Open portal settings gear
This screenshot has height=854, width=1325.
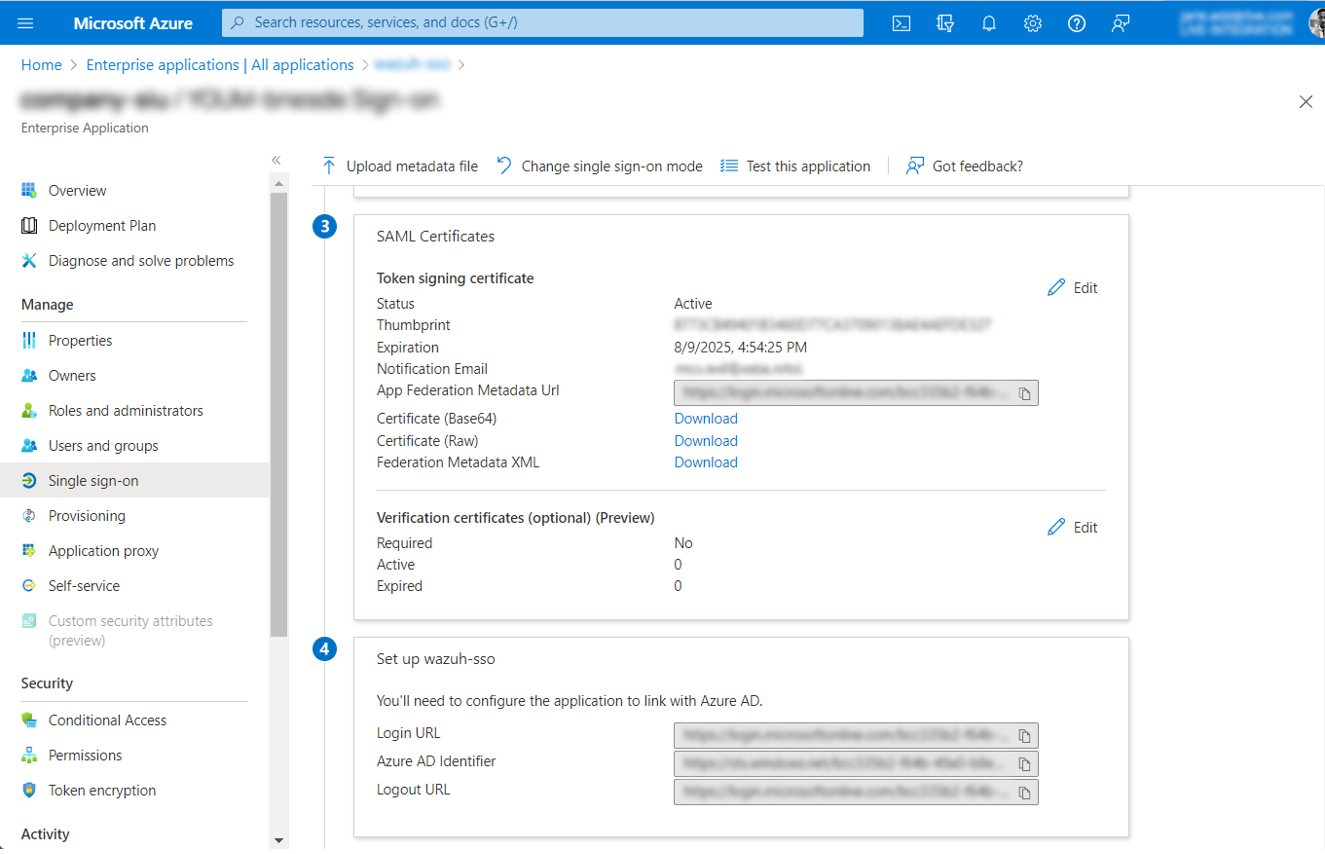(1033, 23)
